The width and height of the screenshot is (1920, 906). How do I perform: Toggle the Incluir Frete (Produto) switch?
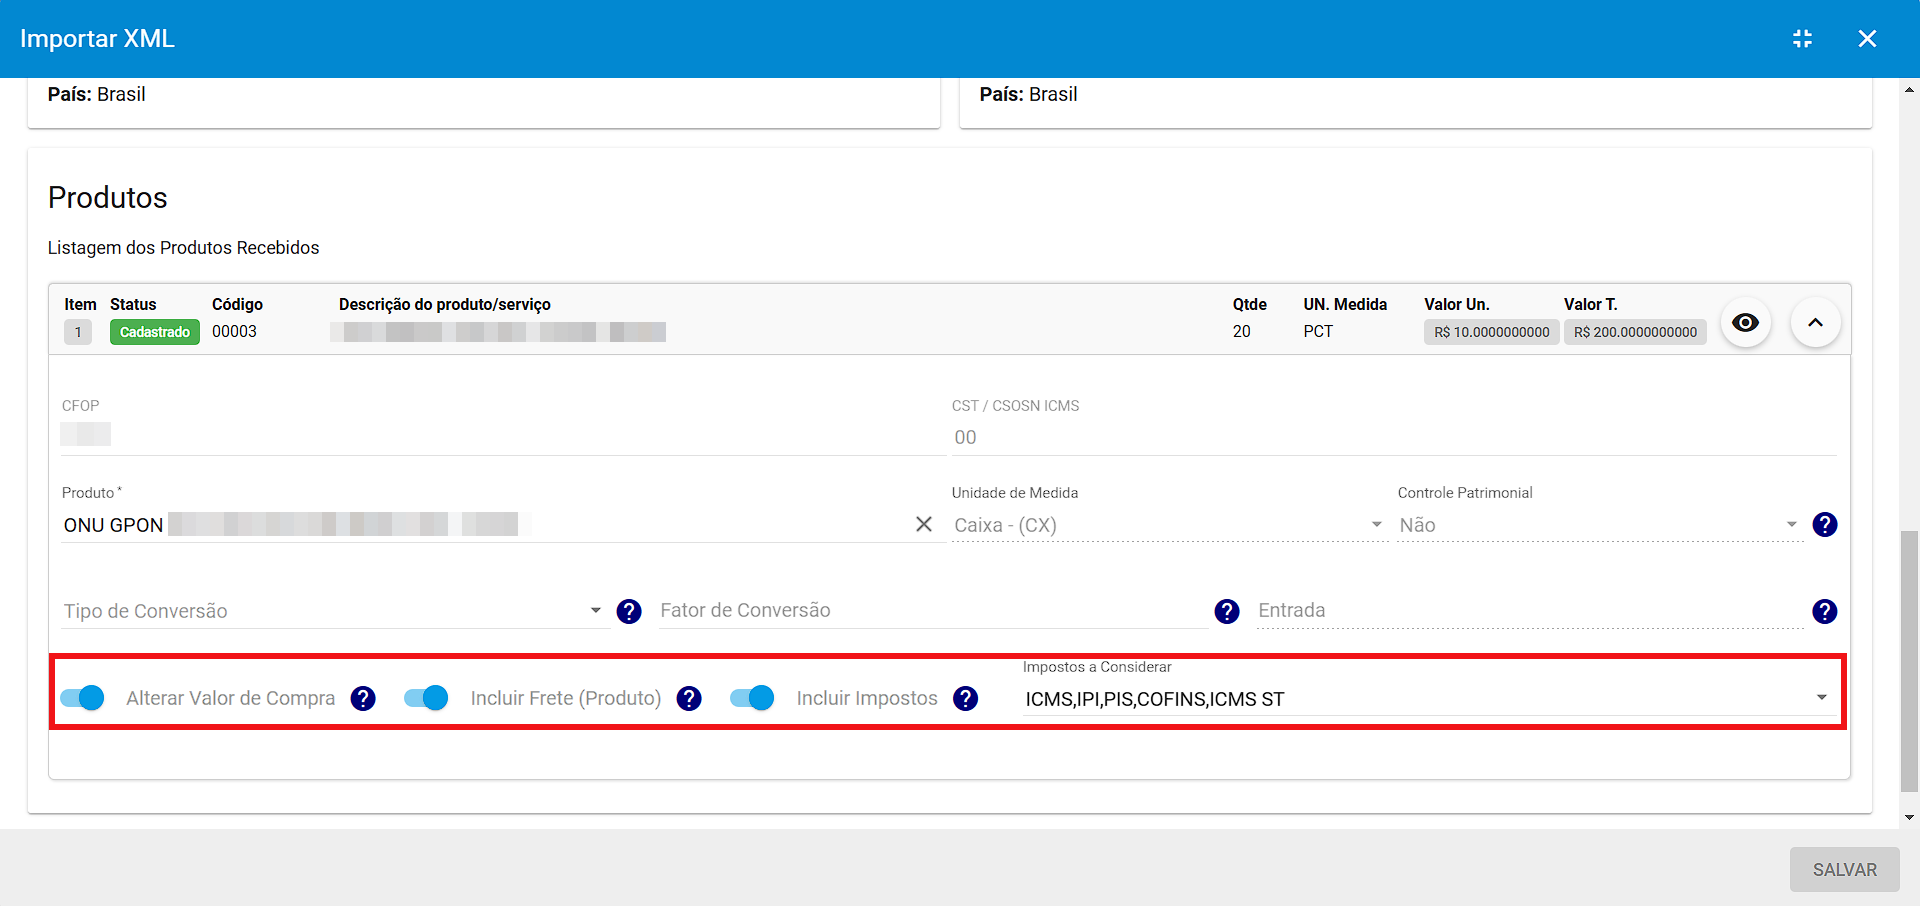pyautogui.click(x=426, y=698)
